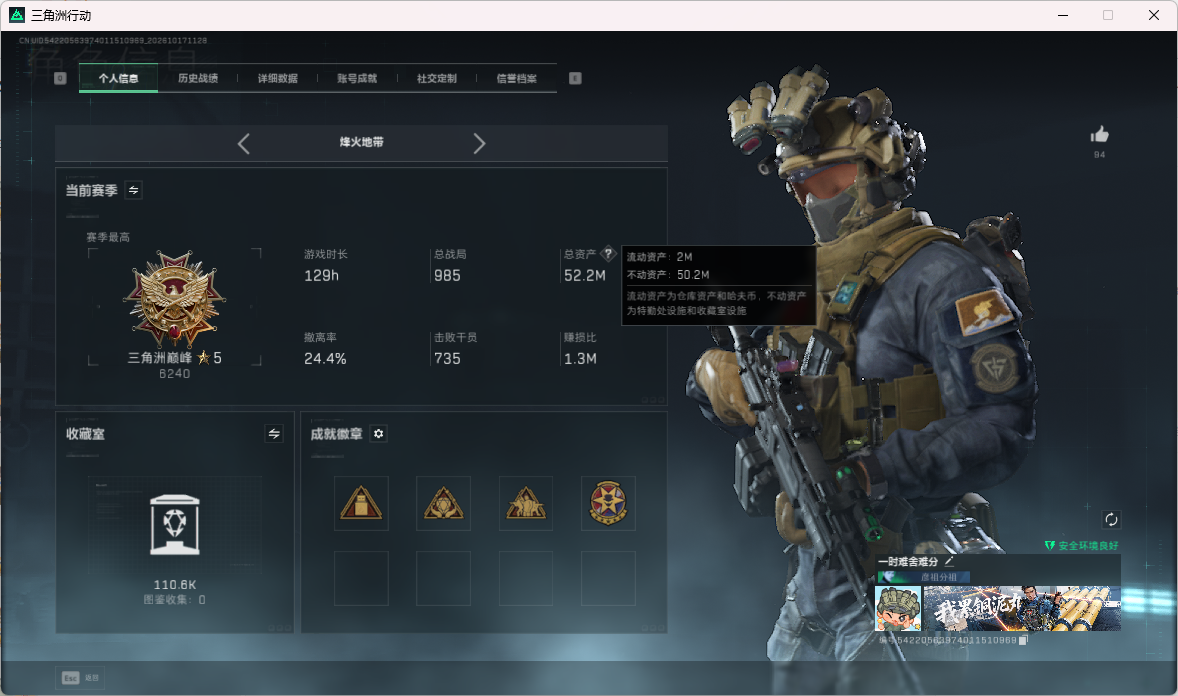Click the nickname 一时难舍难分
This screenshot has width=1178, height=696.
click(x=908, y=561)
